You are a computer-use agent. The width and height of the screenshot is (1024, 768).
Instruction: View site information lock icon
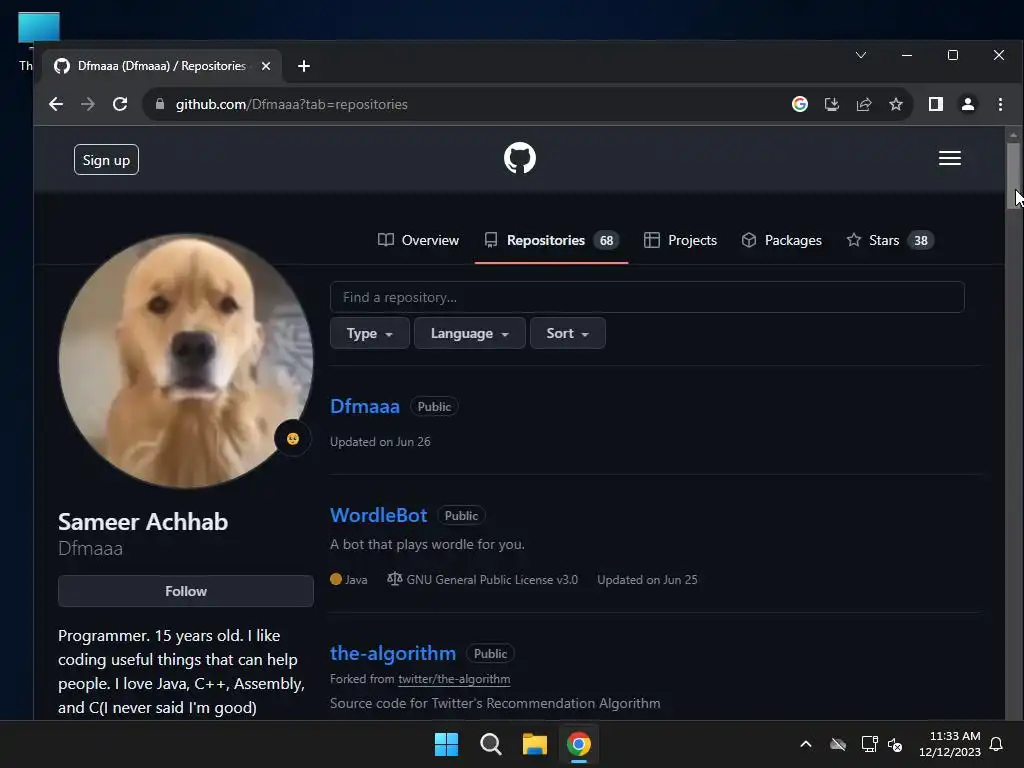coord(159,104)
